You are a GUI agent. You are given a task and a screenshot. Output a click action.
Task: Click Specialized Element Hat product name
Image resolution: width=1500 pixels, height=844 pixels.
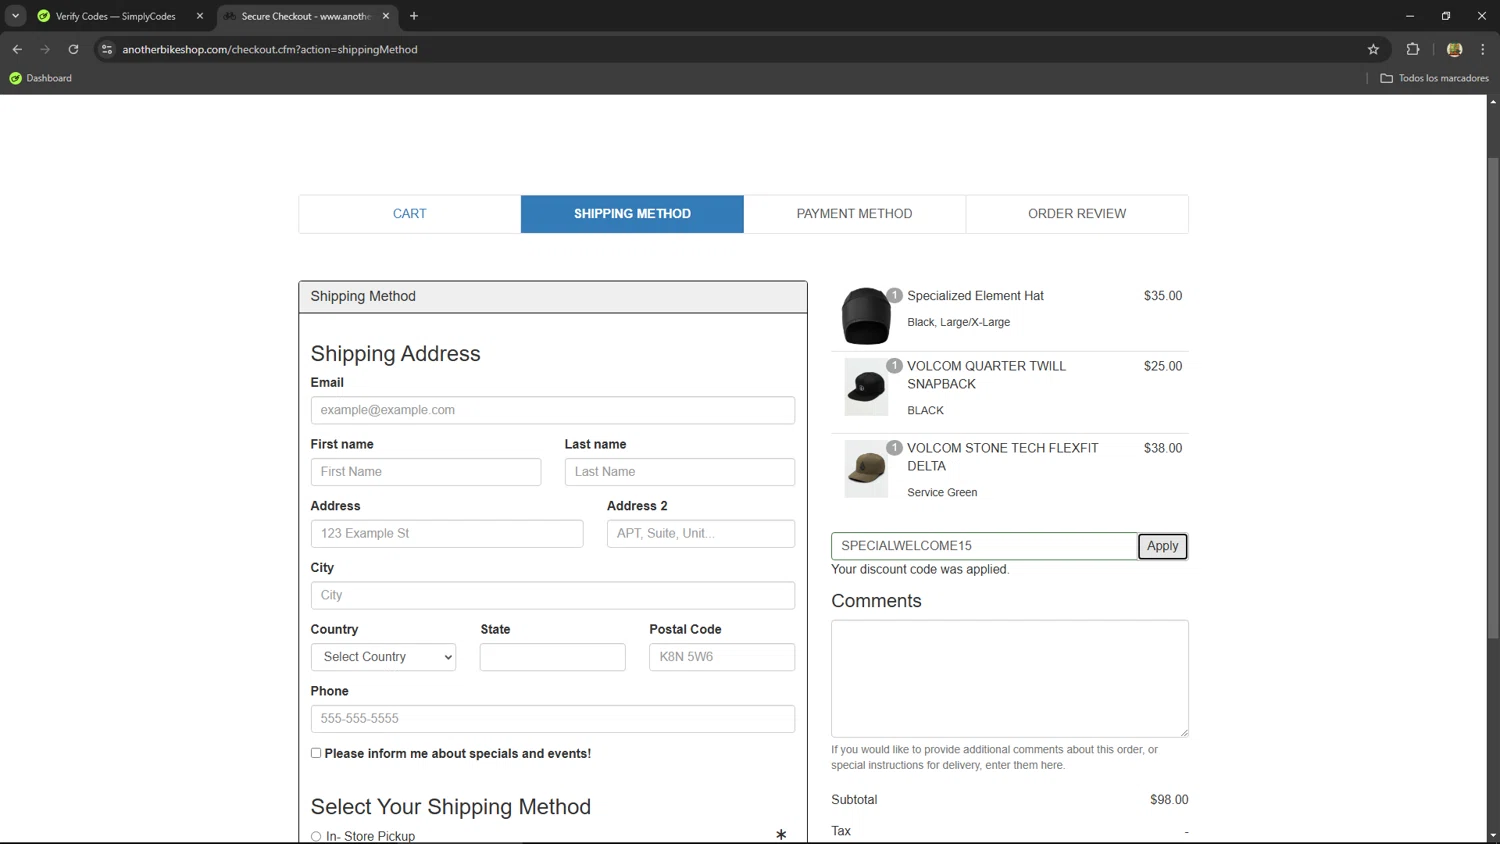(975, 296)
